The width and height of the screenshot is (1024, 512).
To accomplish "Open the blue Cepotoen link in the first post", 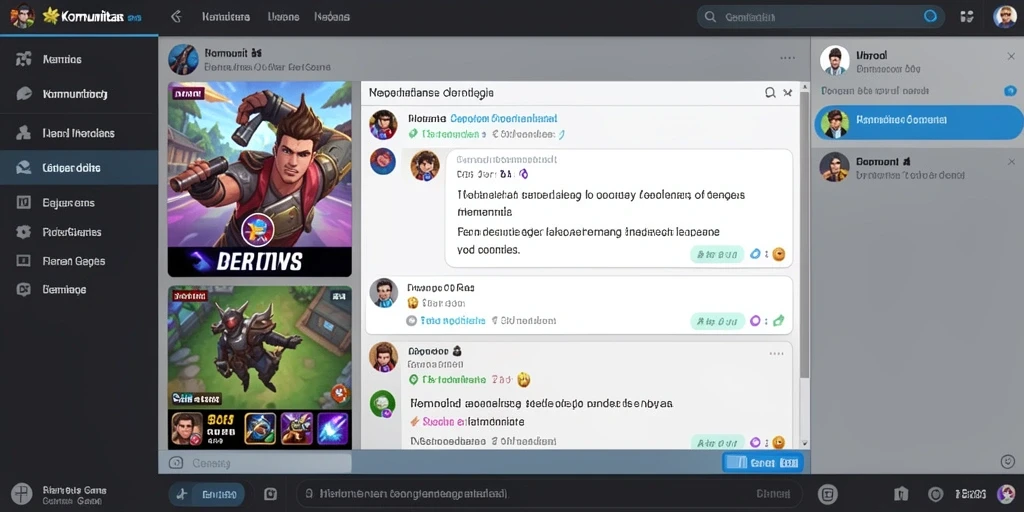I will 504,119.
